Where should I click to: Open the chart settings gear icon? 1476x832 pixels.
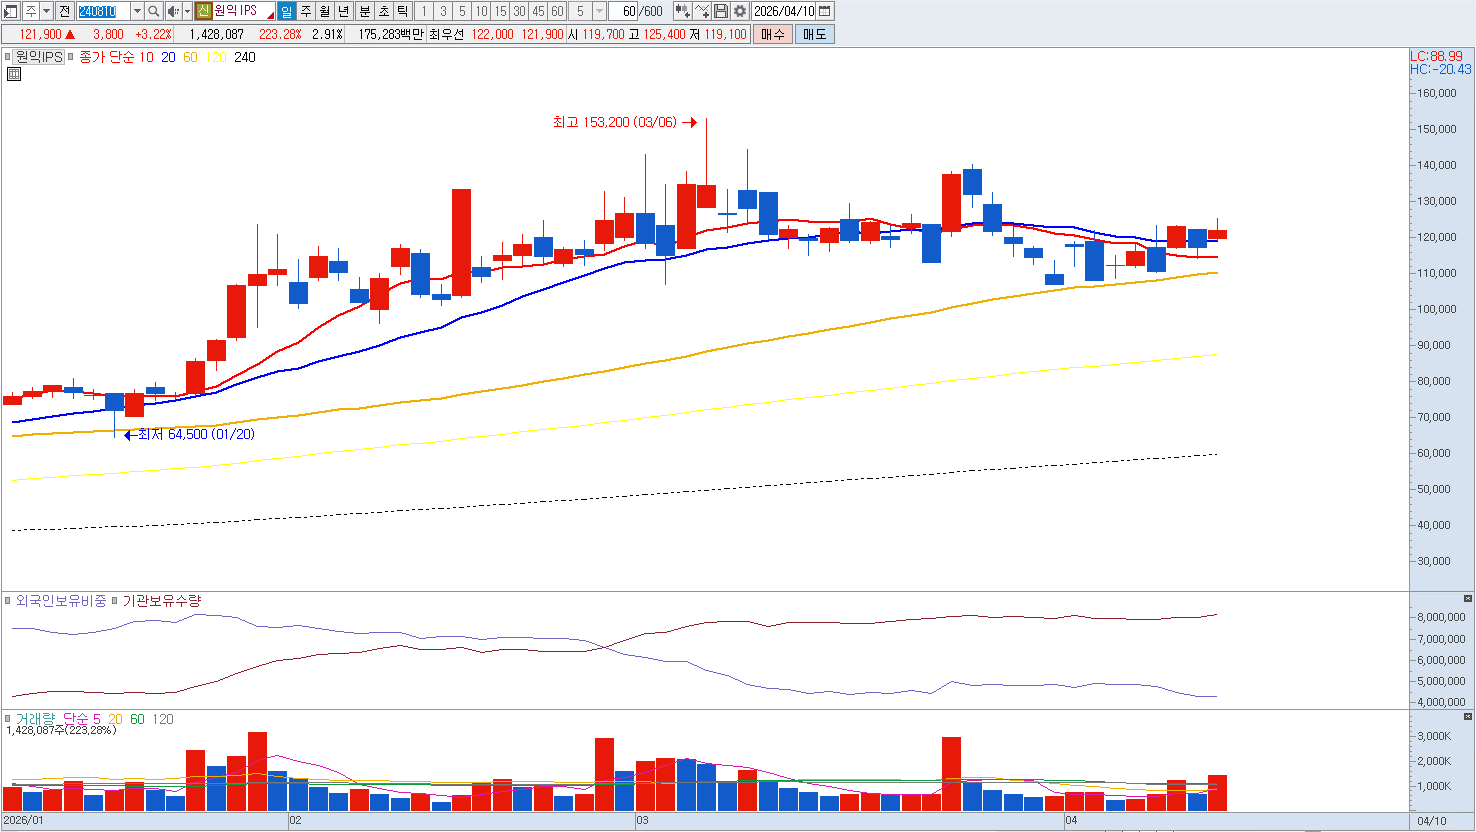(740, 11)
